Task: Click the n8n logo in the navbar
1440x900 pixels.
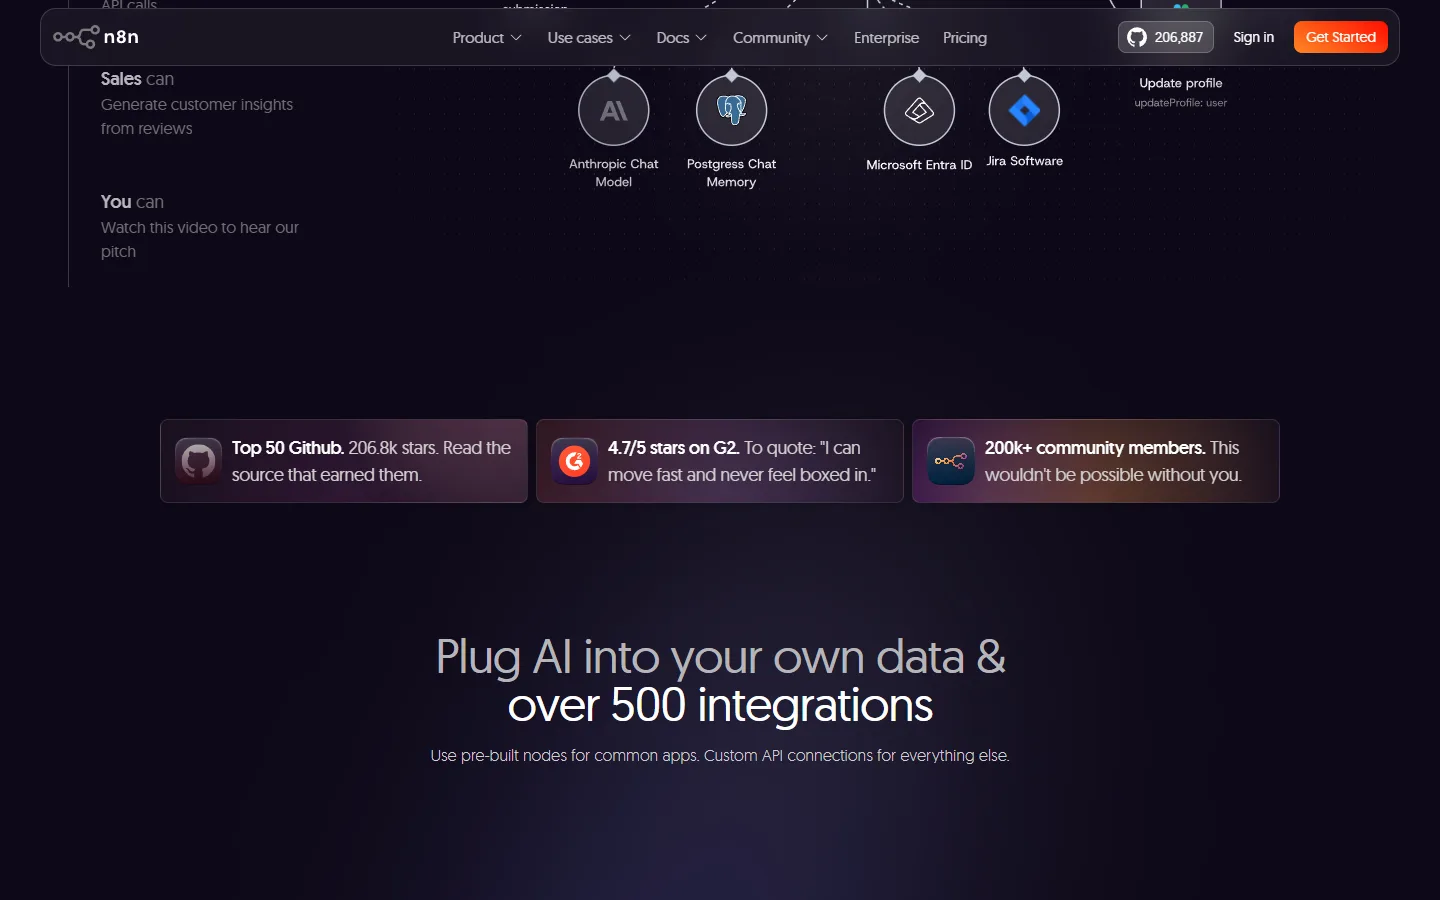Action: 96,37
